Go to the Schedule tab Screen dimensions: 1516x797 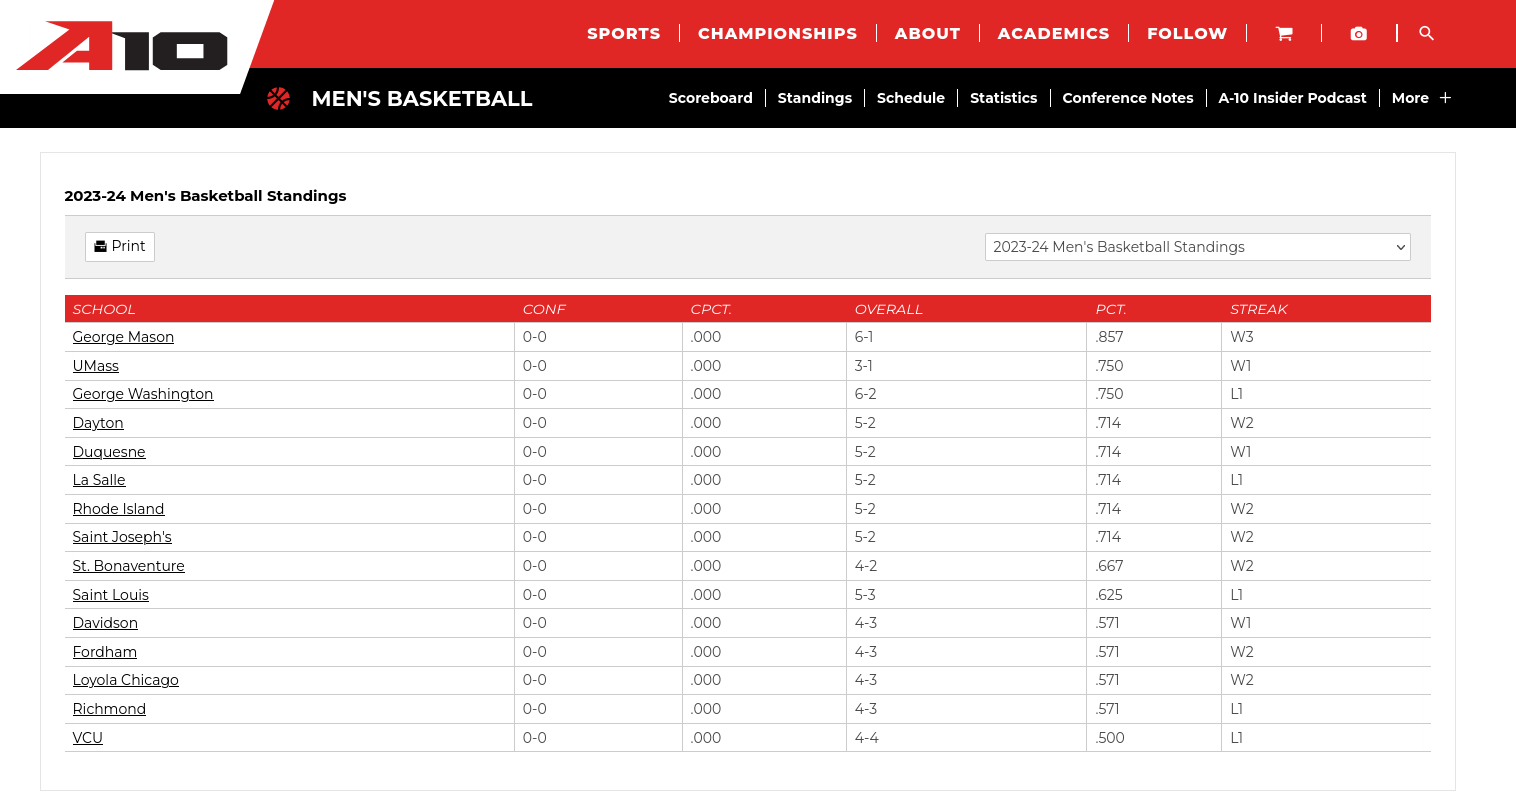tap(911, 98)
